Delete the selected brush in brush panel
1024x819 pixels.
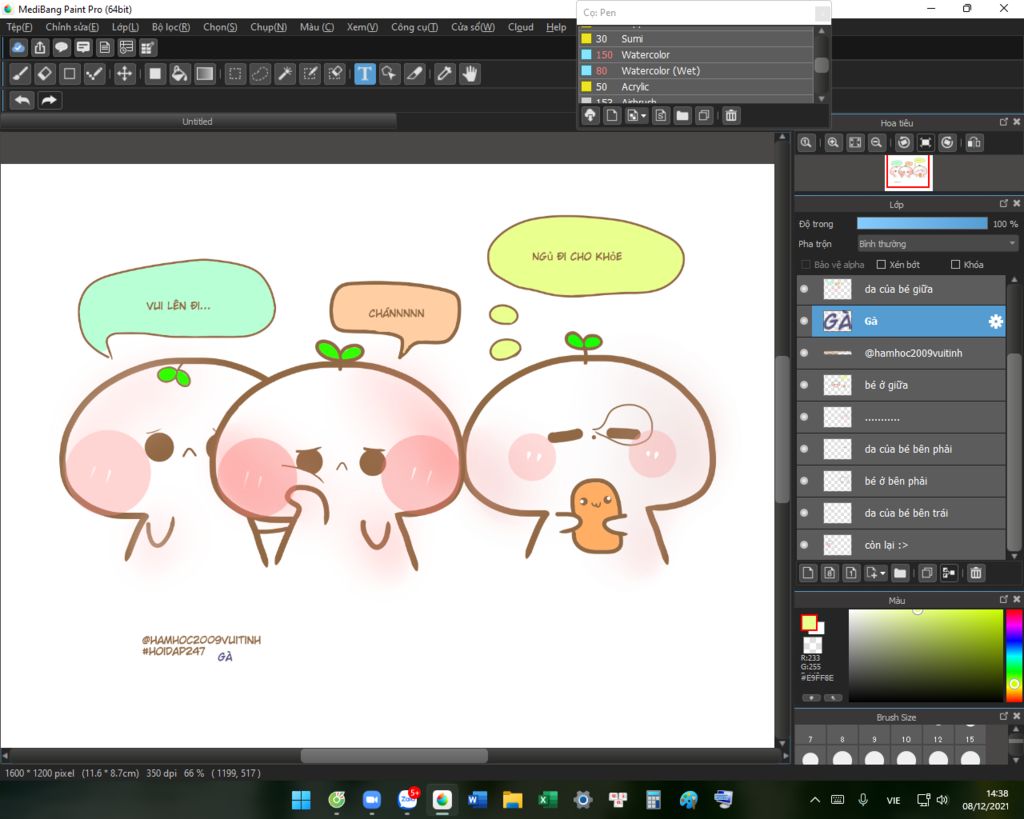pos(731,116)
